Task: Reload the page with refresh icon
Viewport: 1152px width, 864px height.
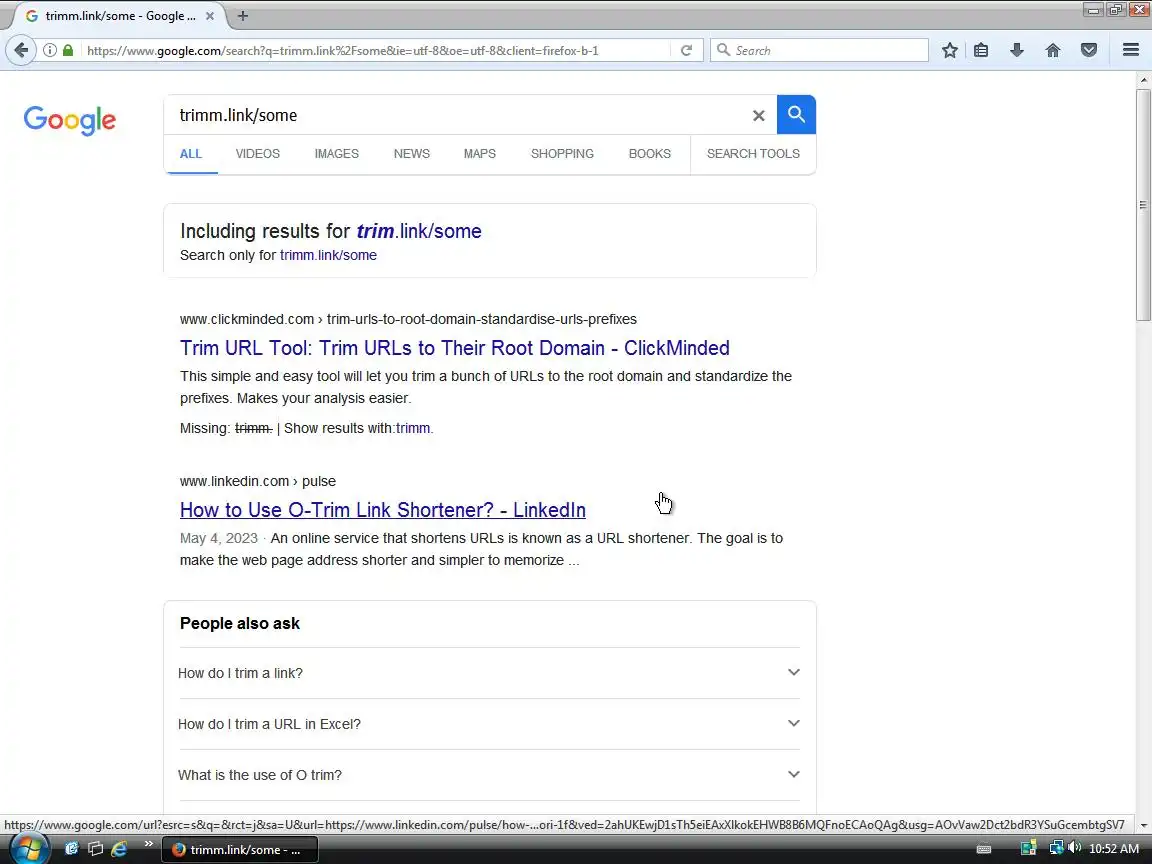Action: pos(686,50)
